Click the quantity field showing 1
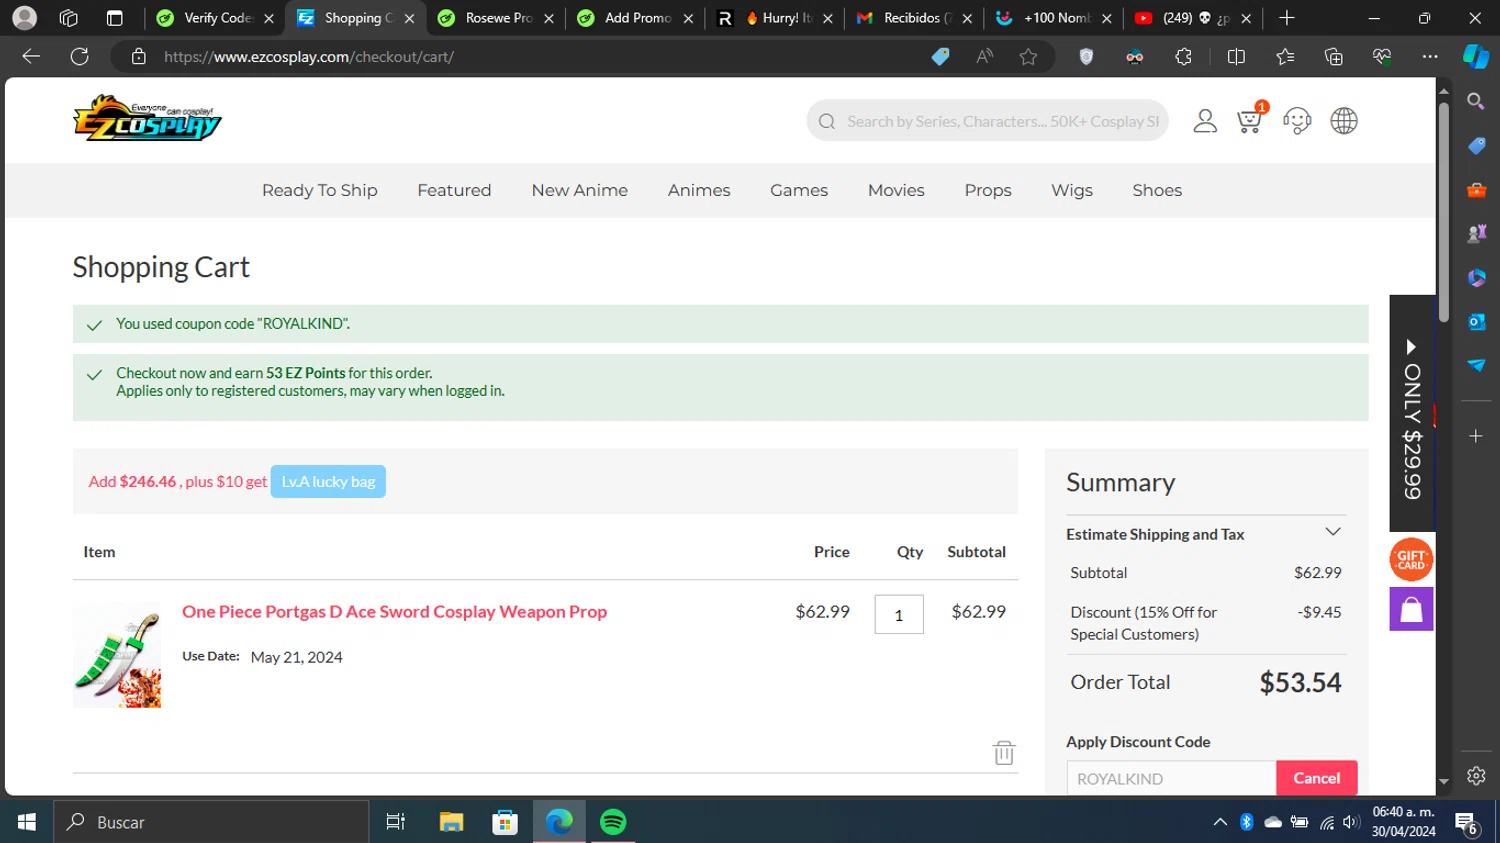Image resolution: width=1500 pixels, height=843 pixels. (899, 615)
